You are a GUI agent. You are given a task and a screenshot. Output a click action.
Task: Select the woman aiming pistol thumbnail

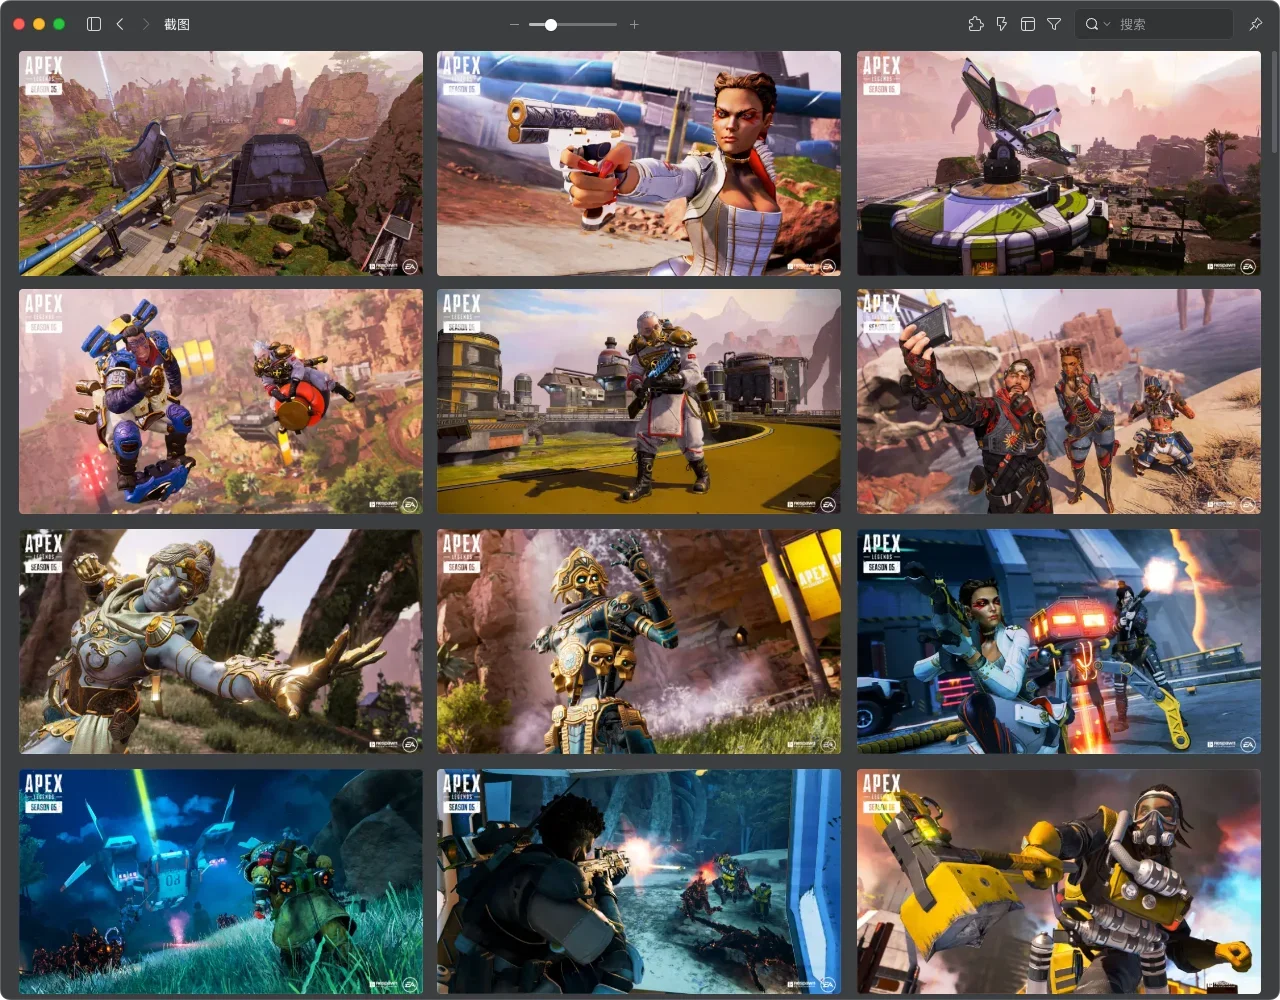[x=639, y=163]
